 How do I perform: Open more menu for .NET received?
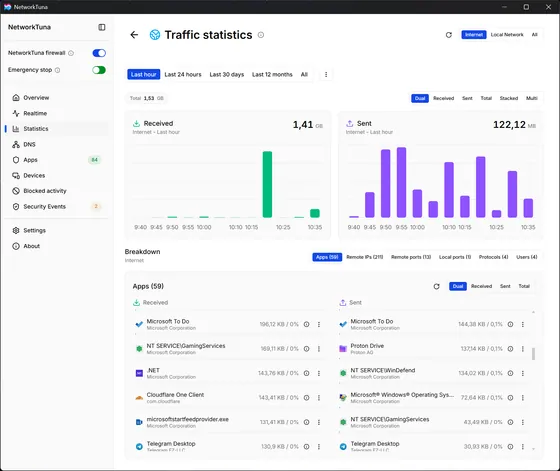click(319, 373)
